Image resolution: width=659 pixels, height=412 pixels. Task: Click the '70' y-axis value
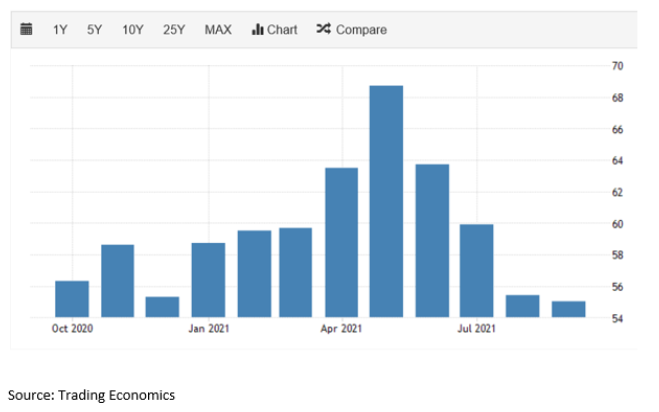(x=617, y=66)
